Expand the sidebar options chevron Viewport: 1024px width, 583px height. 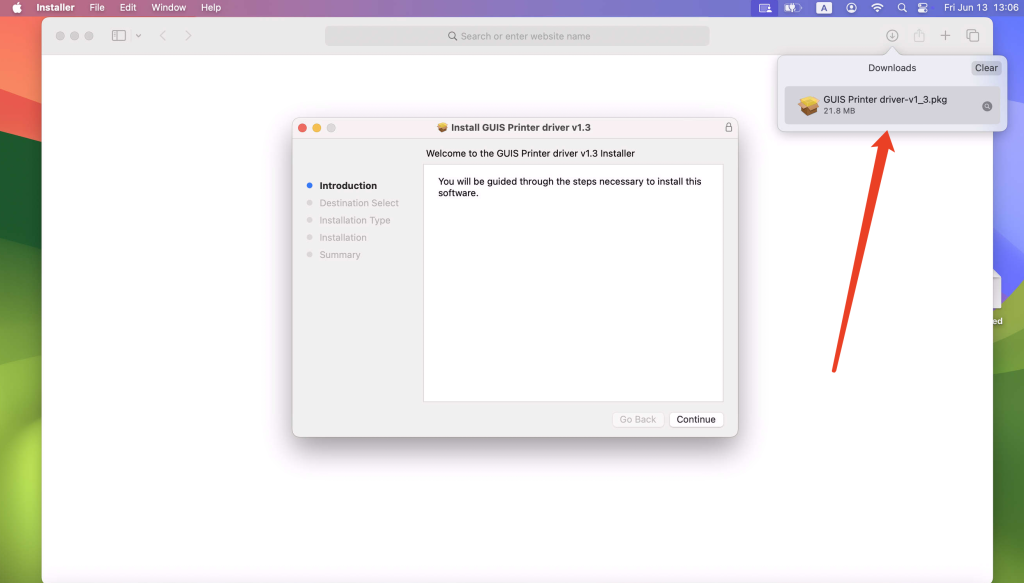pyautogui.click(x=138, y=36)
